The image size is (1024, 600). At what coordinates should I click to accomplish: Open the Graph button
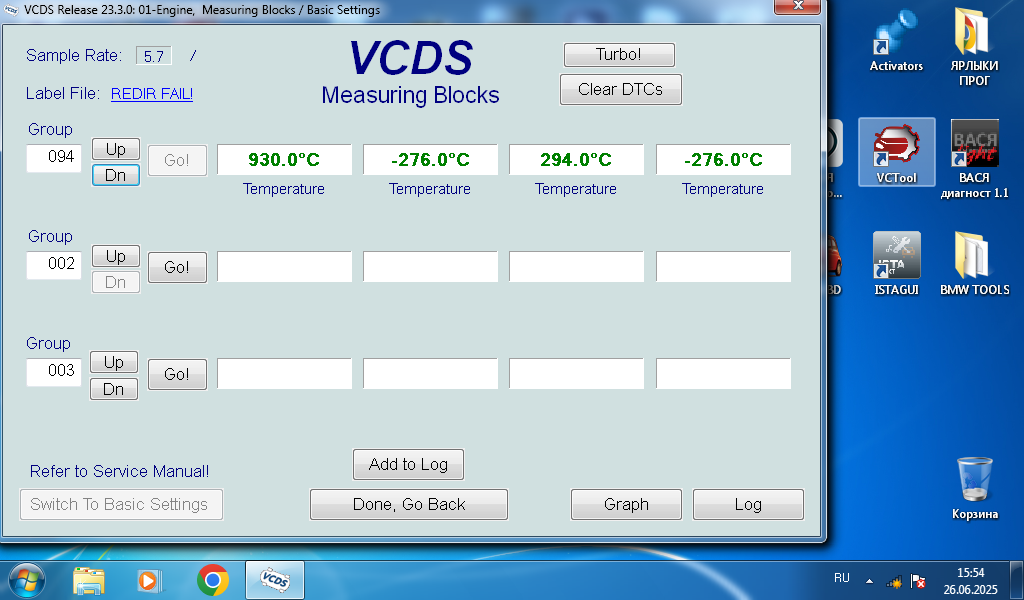tap(626, 505)
